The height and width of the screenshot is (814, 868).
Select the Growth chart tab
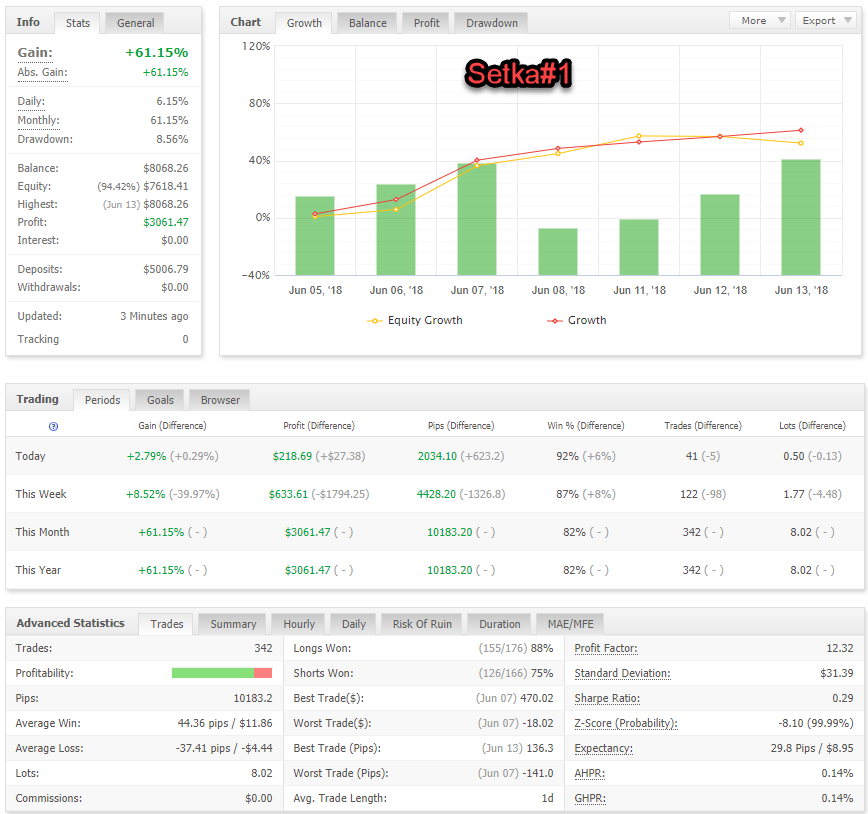click(x=304, y=23)
